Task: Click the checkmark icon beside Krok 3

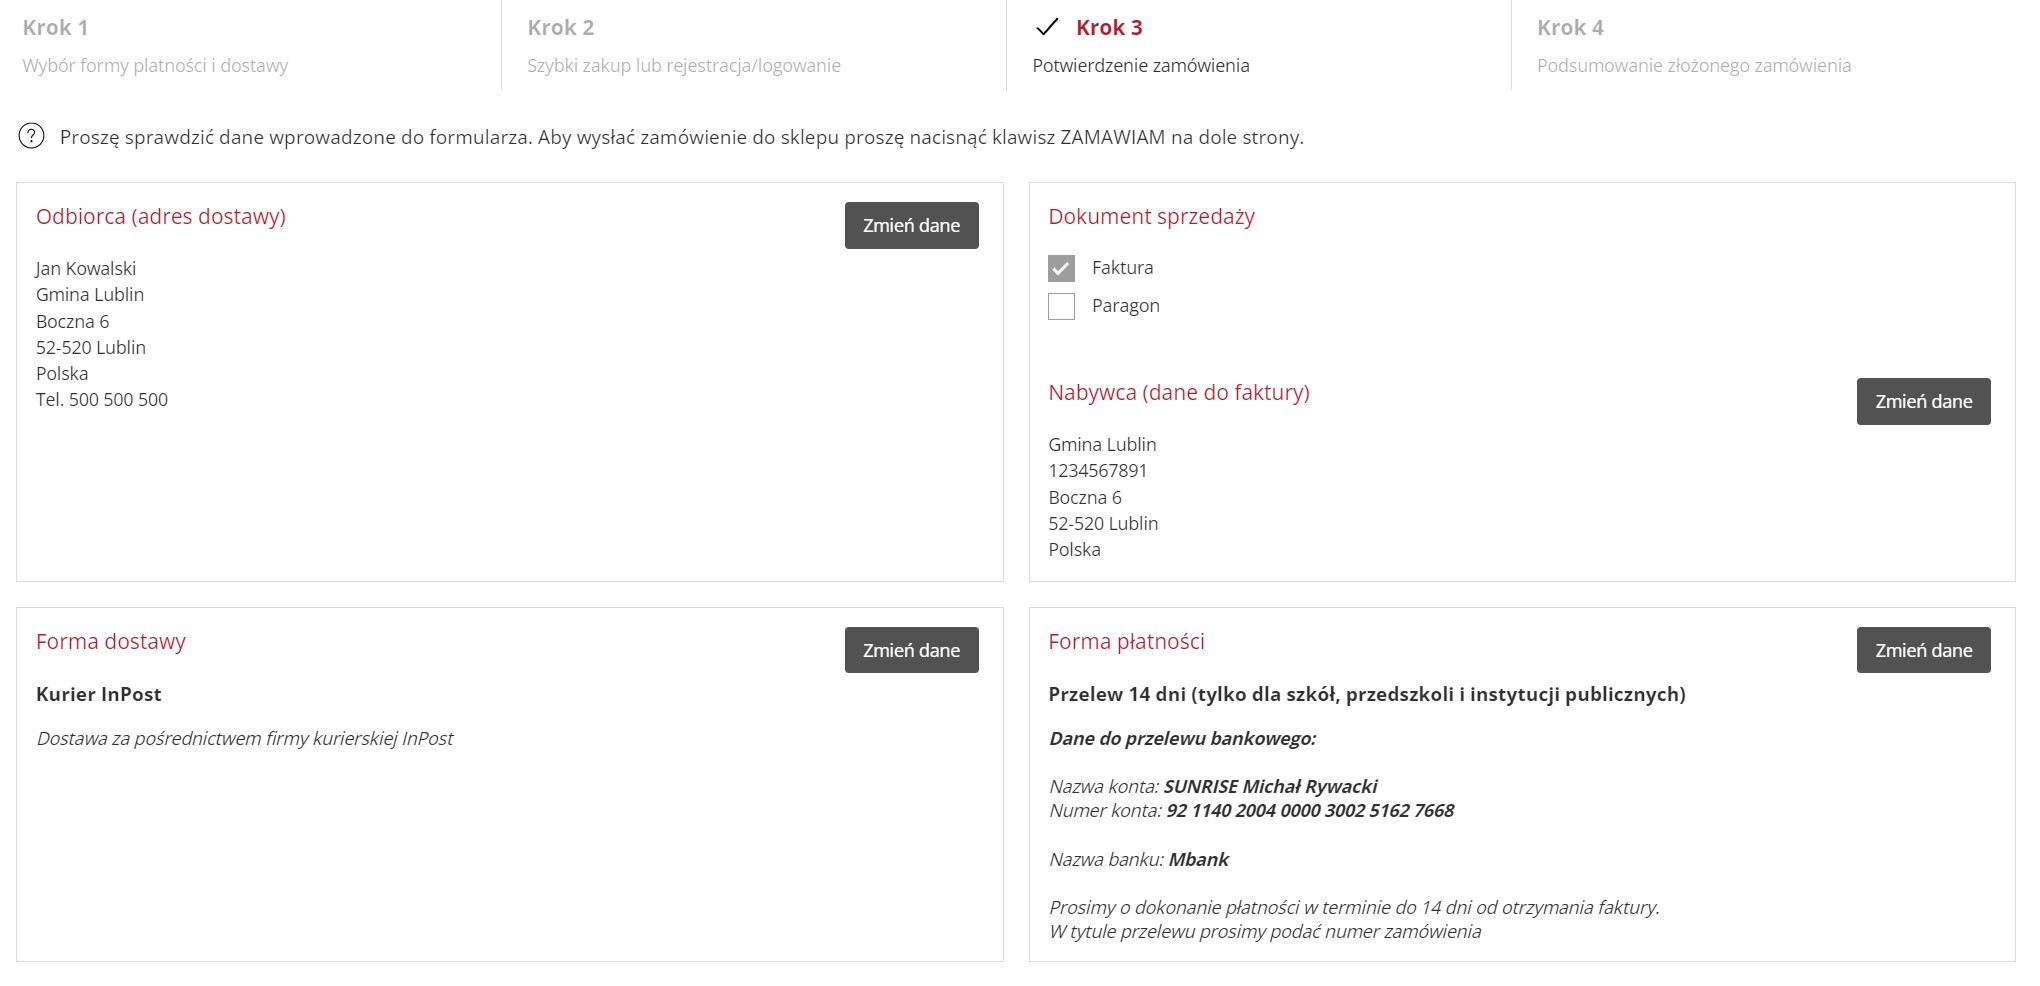Action: point(1047,27)
